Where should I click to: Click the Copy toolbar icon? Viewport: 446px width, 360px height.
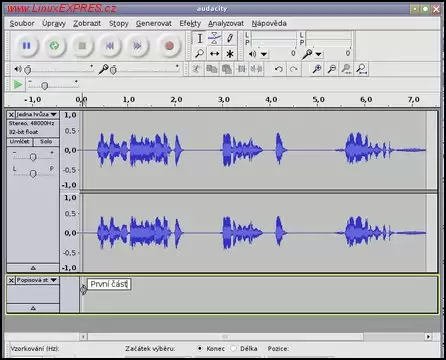212,69
